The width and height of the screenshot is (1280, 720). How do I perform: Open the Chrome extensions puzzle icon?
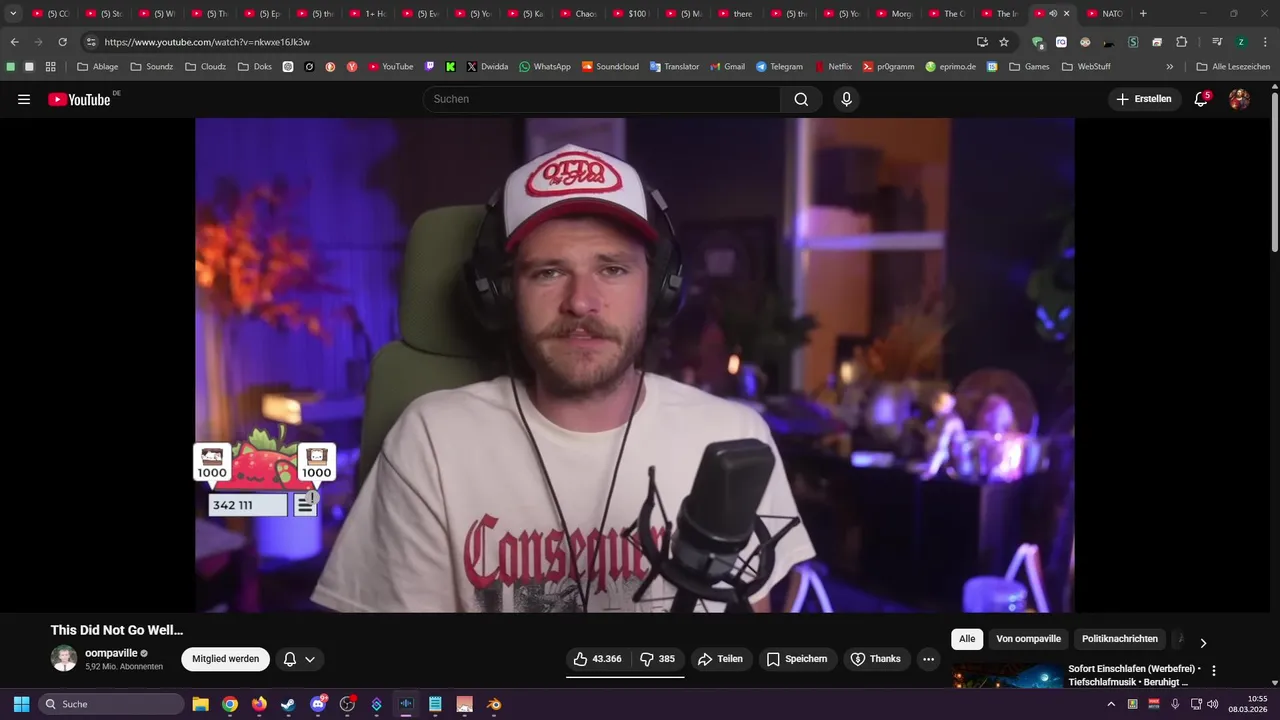tap(1181, 42)
